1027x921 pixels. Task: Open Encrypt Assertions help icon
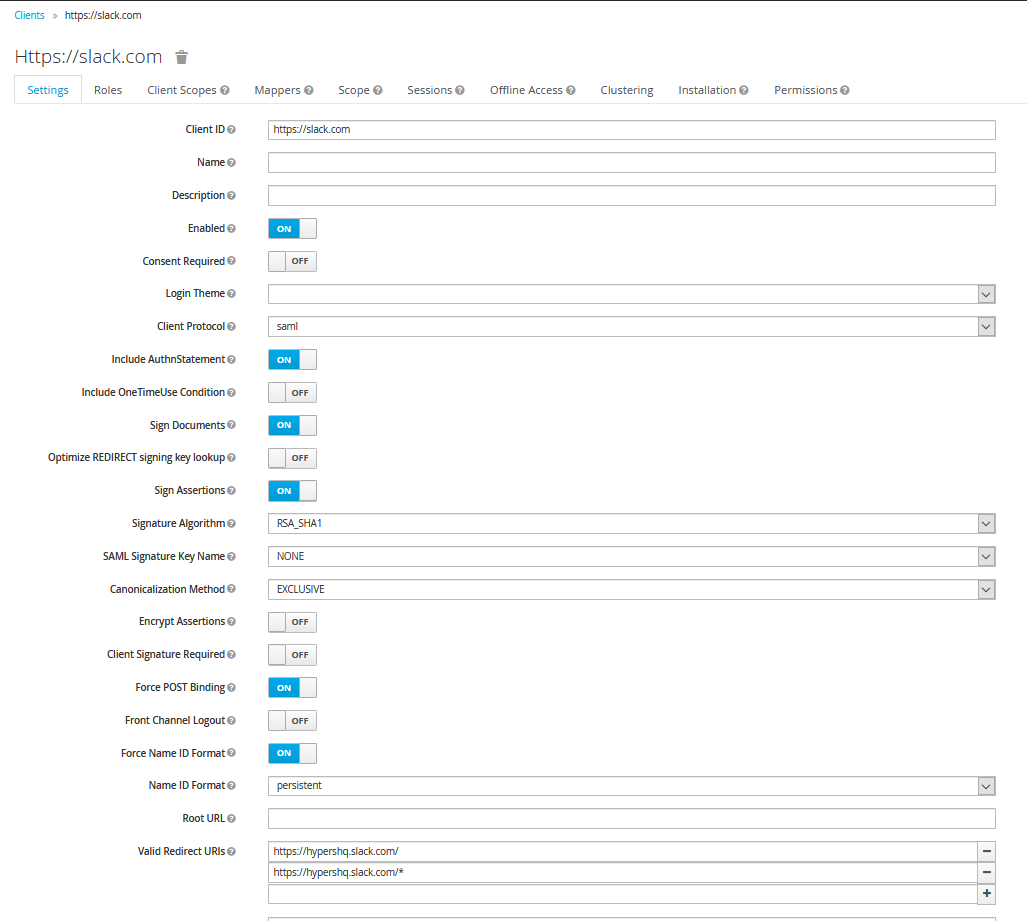[231, 622]
